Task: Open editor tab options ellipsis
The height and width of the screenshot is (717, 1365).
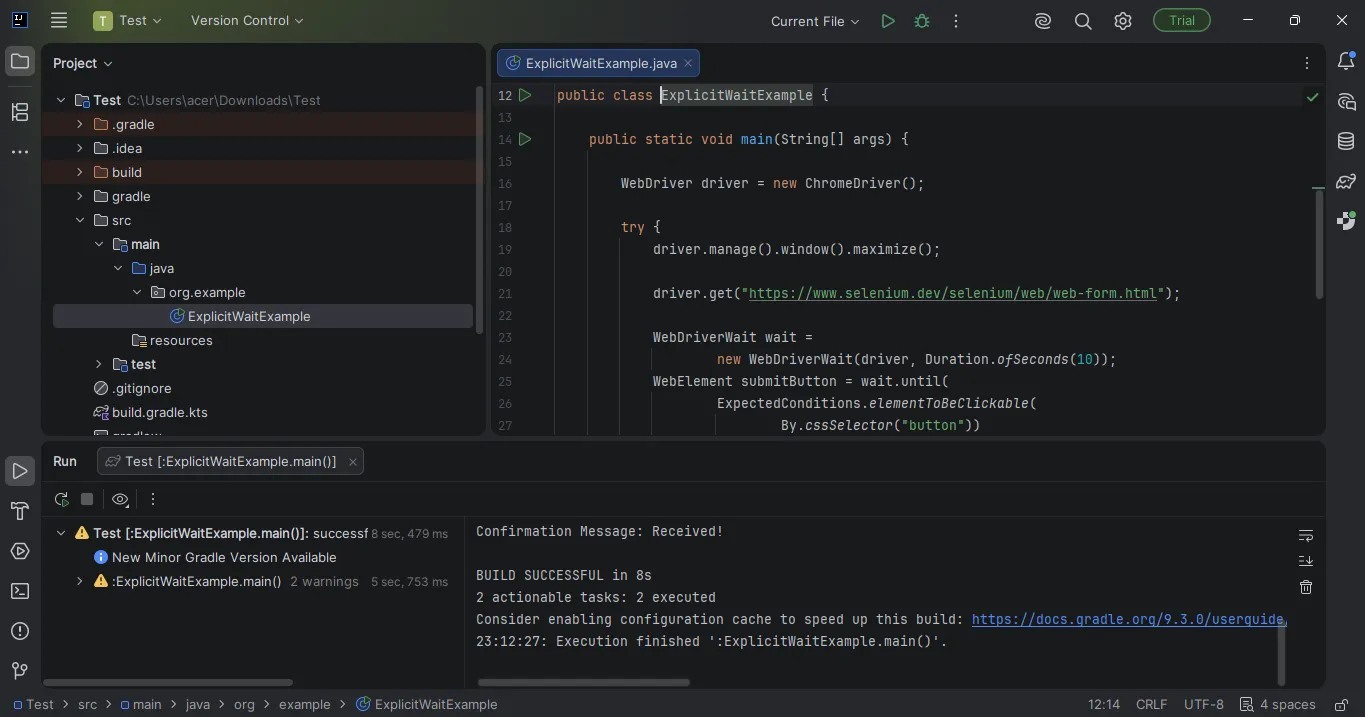Action: pyautogui.click(x=1307, y=63)
